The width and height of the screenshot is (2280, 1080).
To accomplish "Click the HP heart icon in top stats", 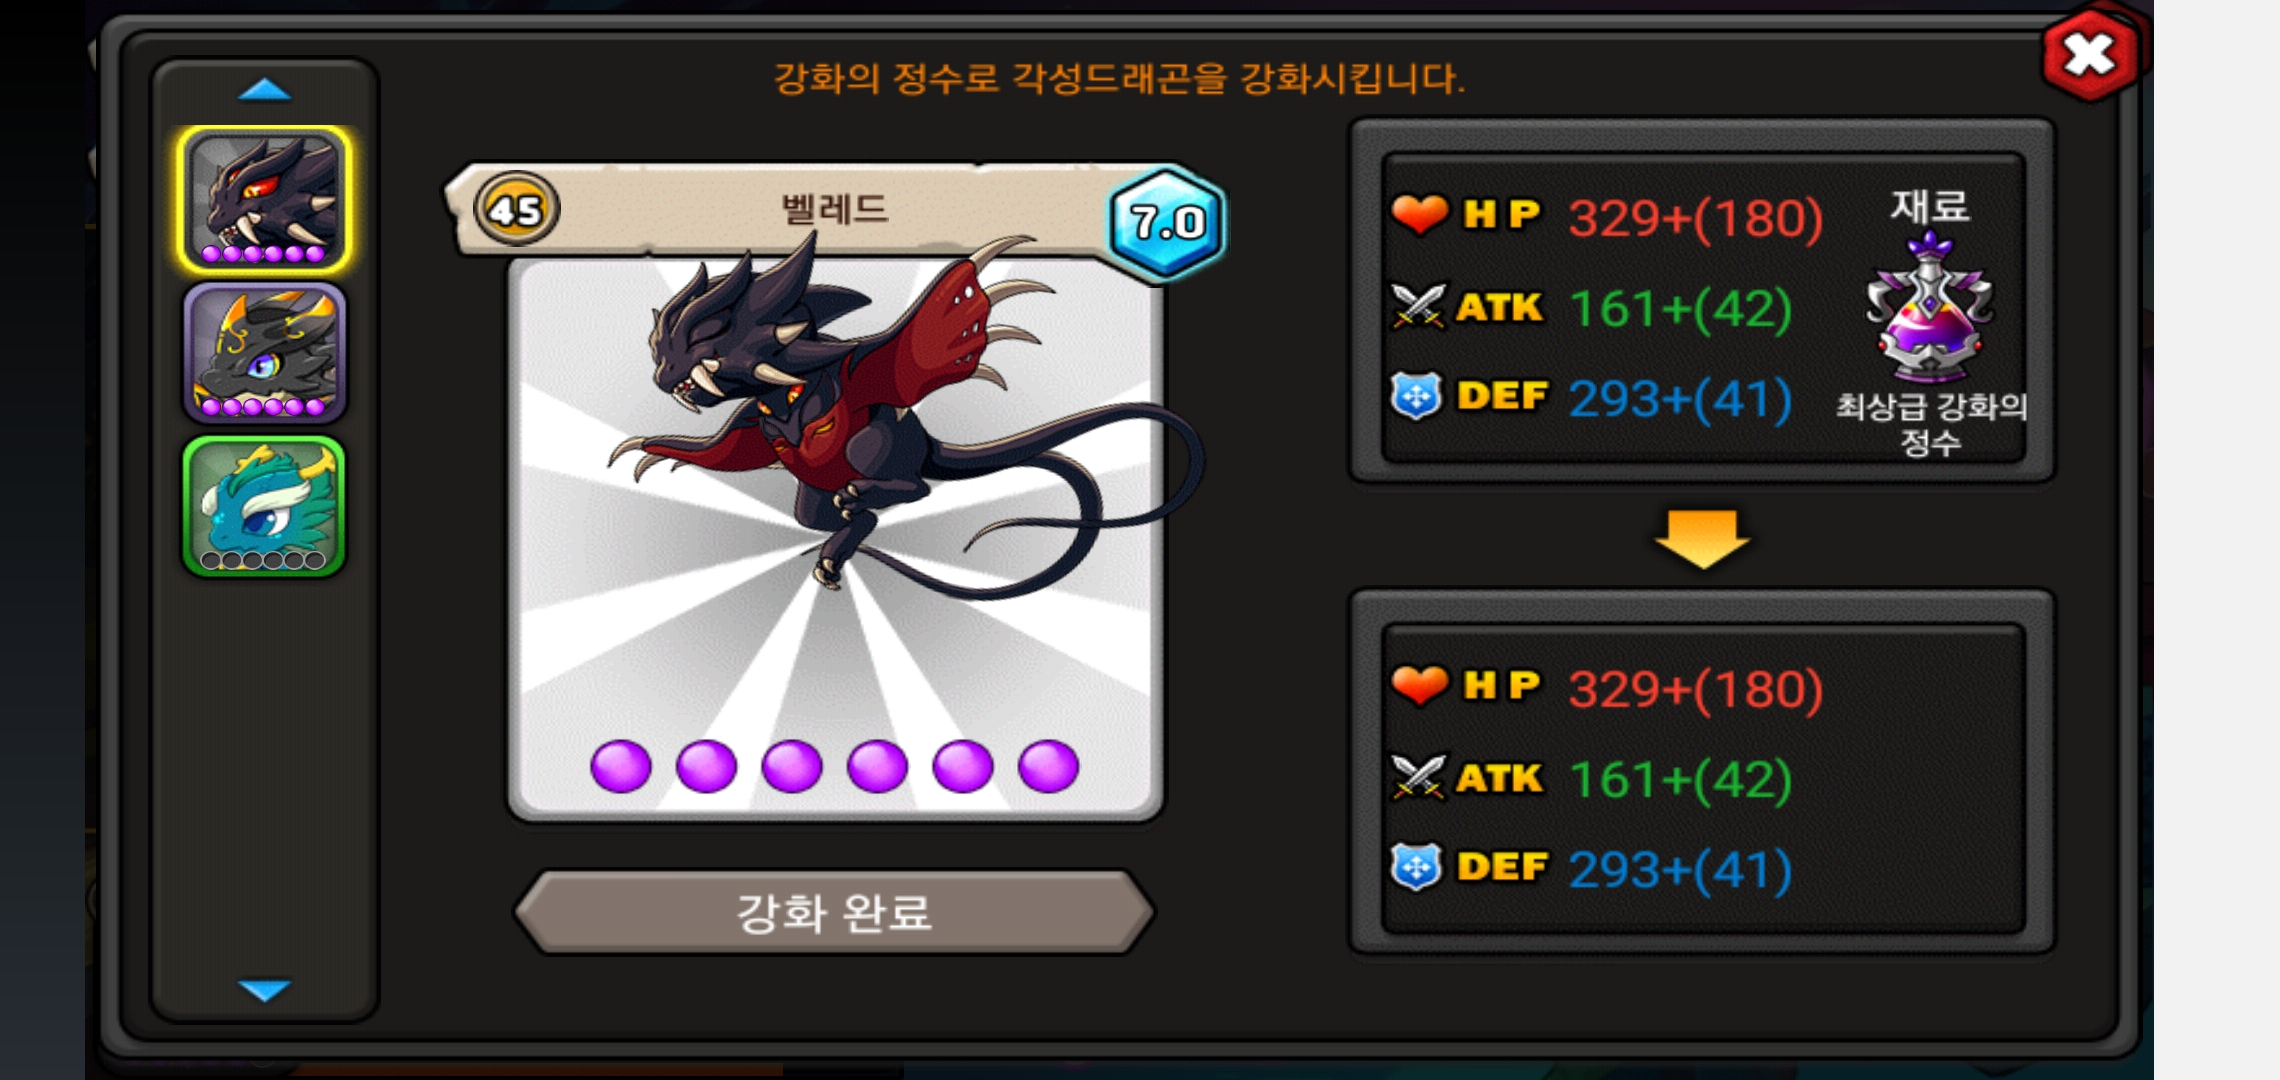I will pos(1419,214).
